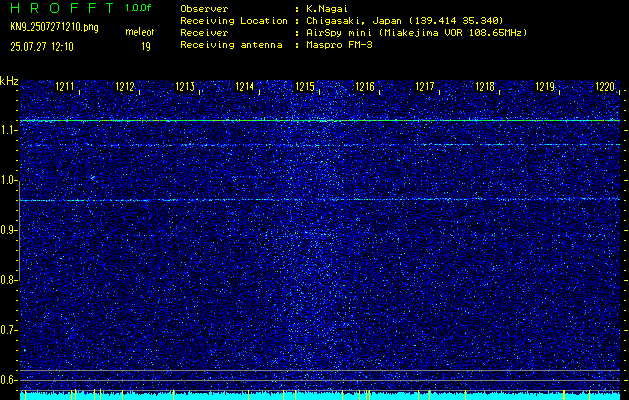Click the brightest carrier line above 1.1 kHz

point(320,120)
